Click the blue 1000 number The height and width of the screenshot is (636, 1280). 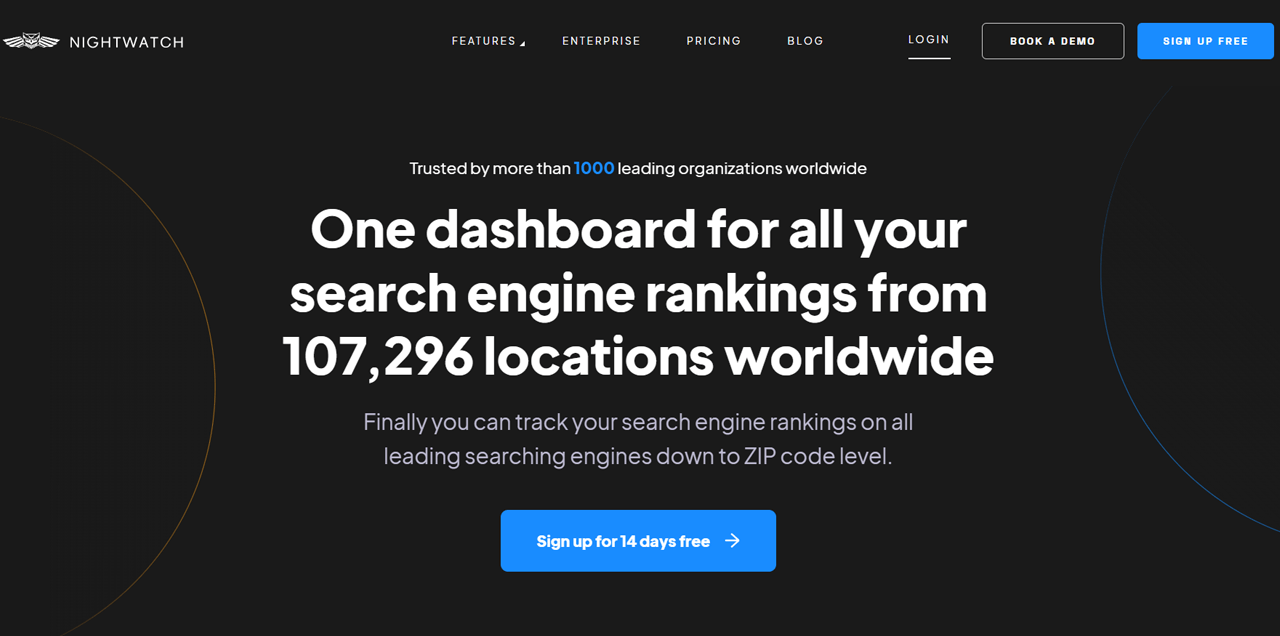[x=594, y=168]
